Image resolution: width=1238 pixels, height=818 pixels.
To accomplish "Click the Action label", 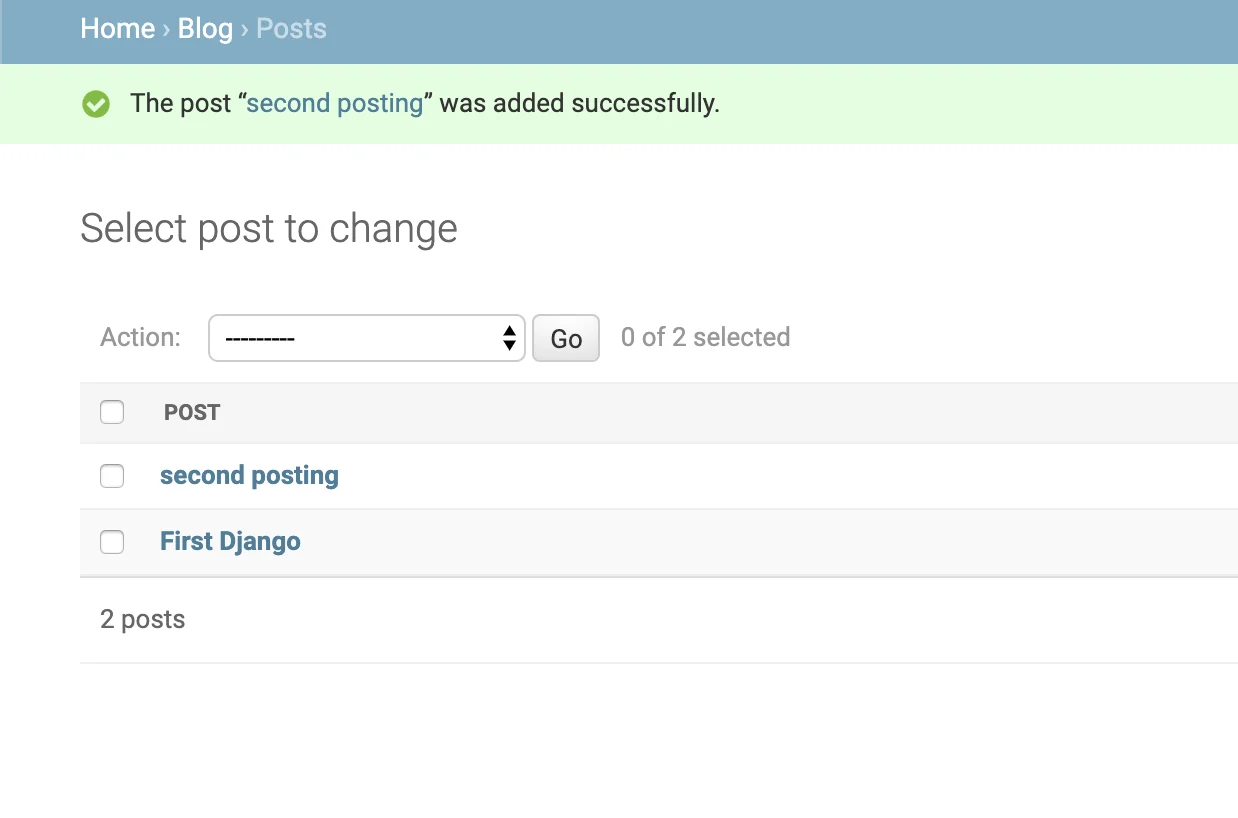I will click(140, 337).
